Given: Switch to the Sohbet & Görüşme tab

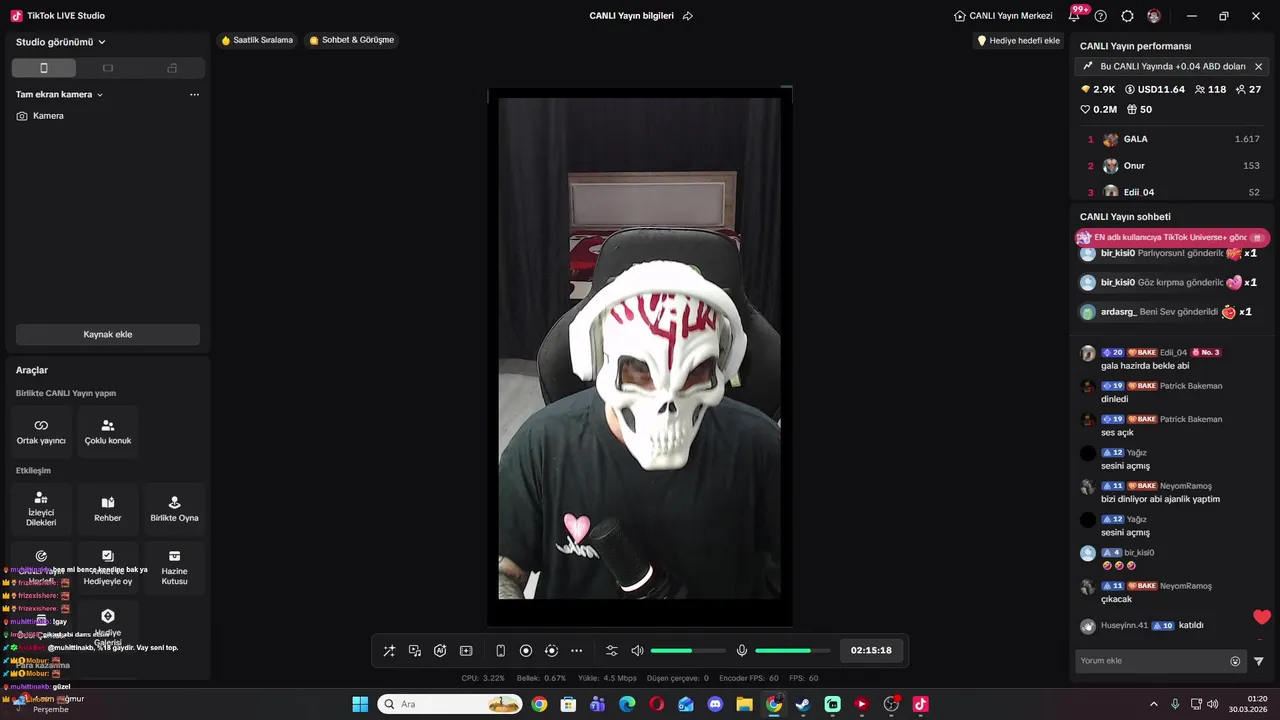Looking at the screenshot, I should point(352,40).
